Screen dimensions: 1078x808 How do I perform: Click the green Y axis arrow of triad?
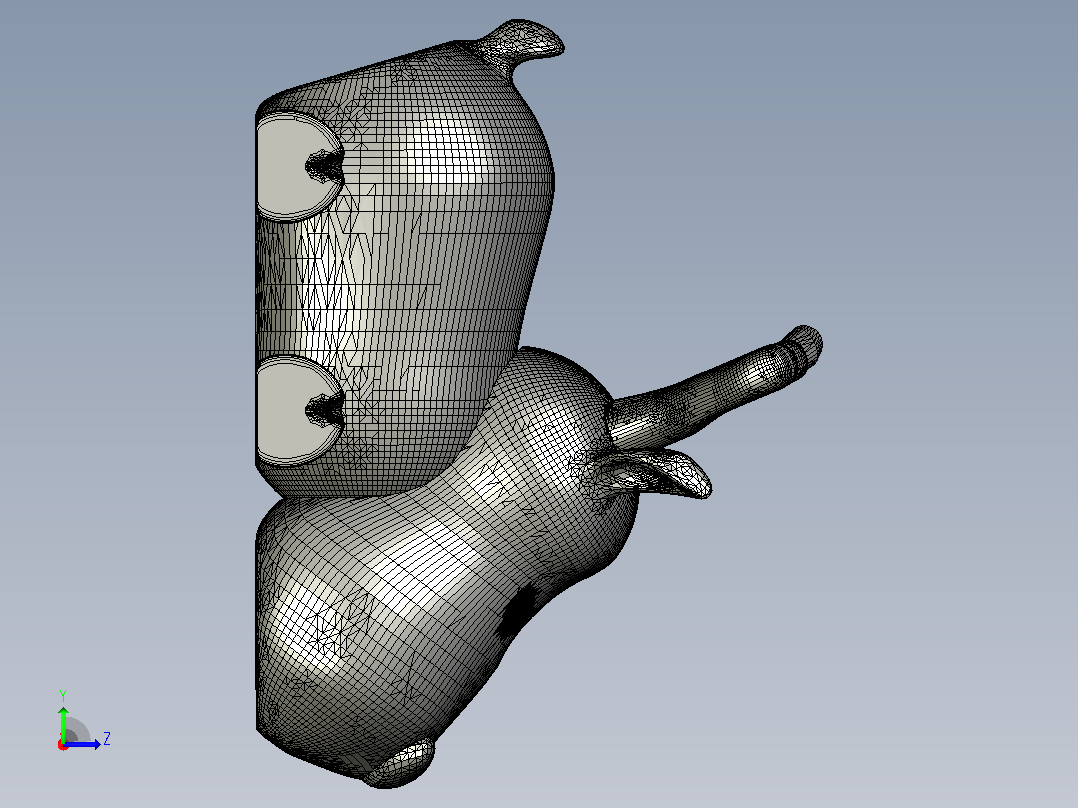63,723
